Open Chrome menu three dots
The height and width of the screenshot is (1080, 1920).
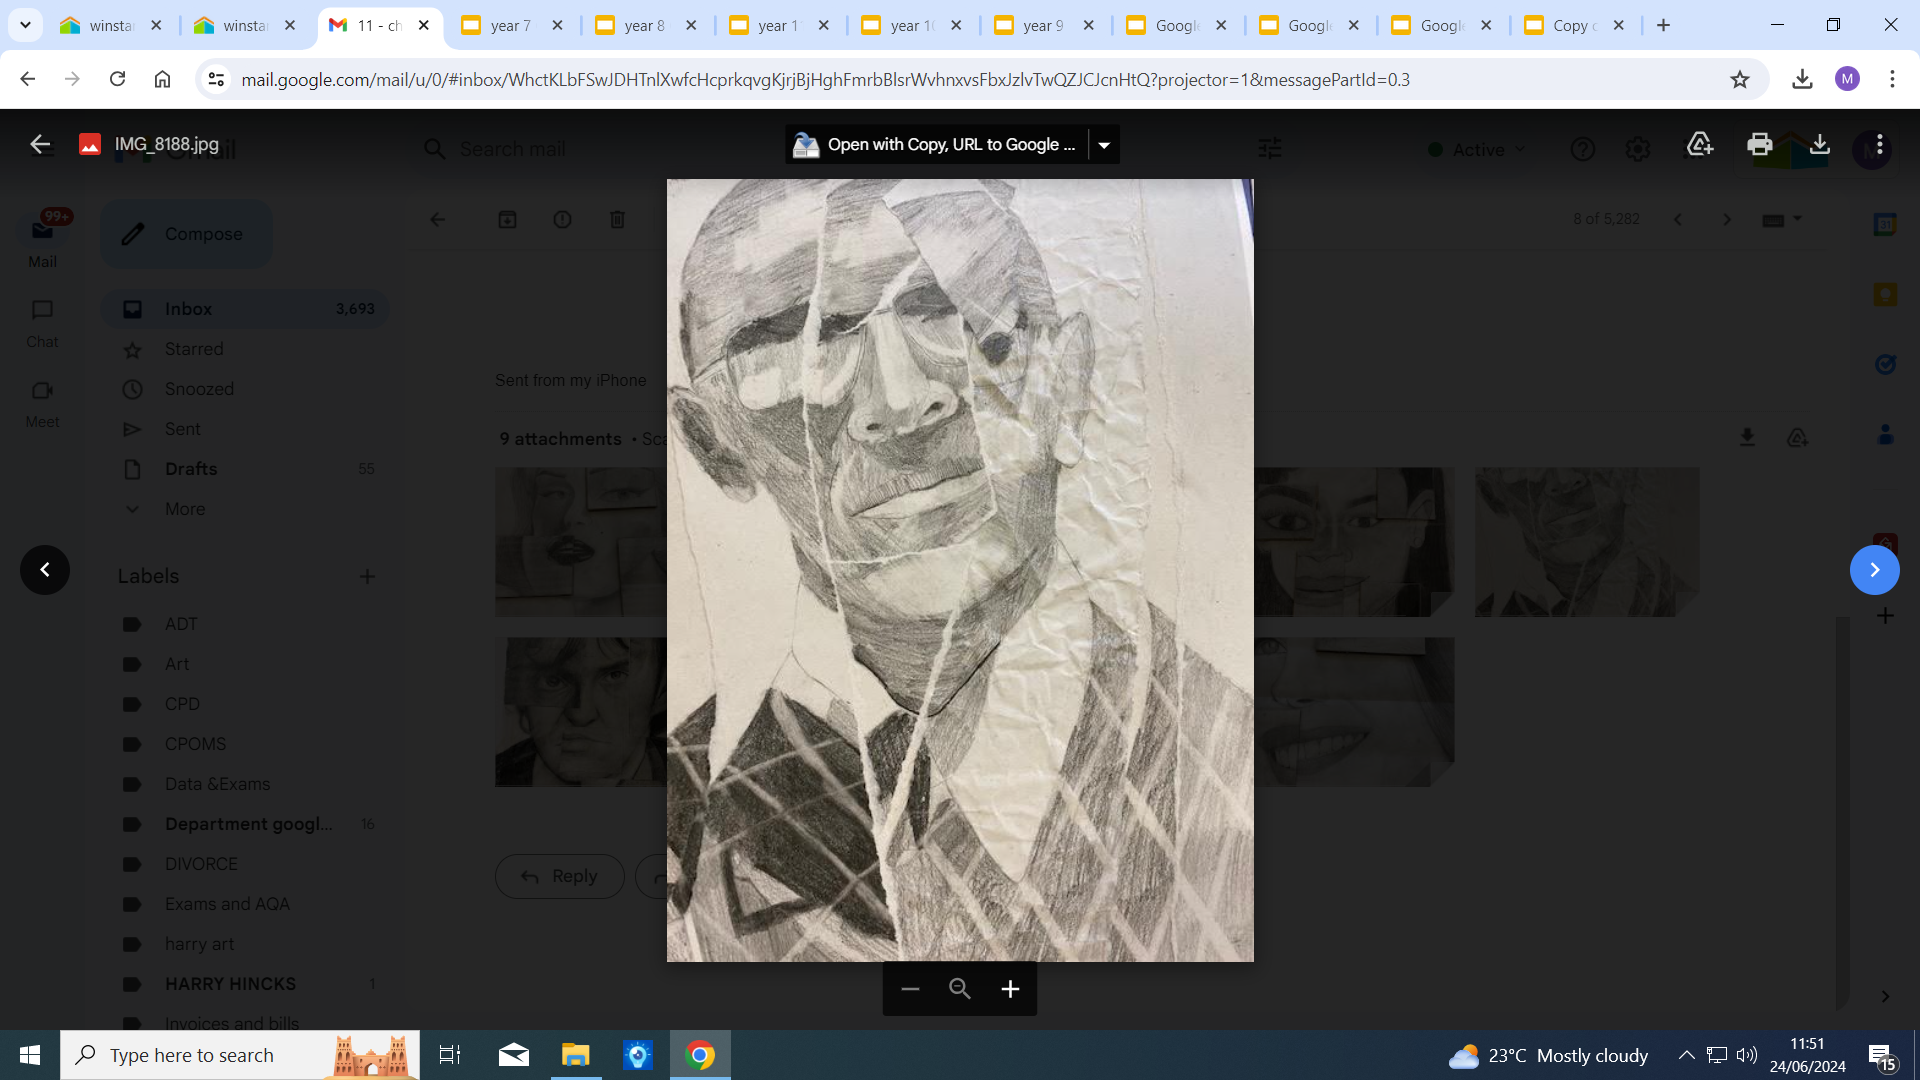[1892, 79]
